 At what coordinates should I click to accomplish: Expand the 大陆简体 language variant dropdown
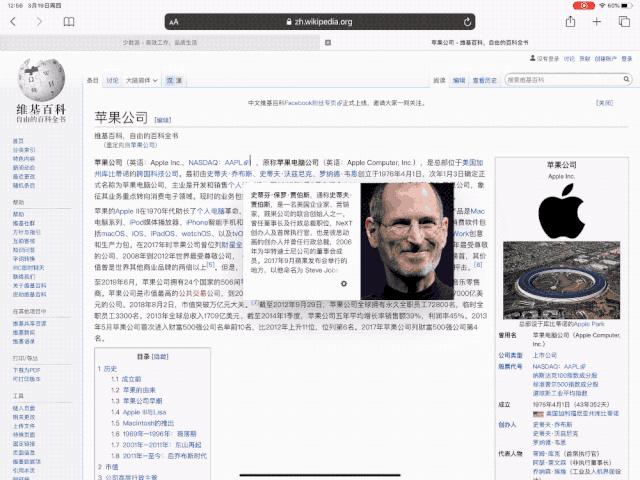click(x=141, y=80)
